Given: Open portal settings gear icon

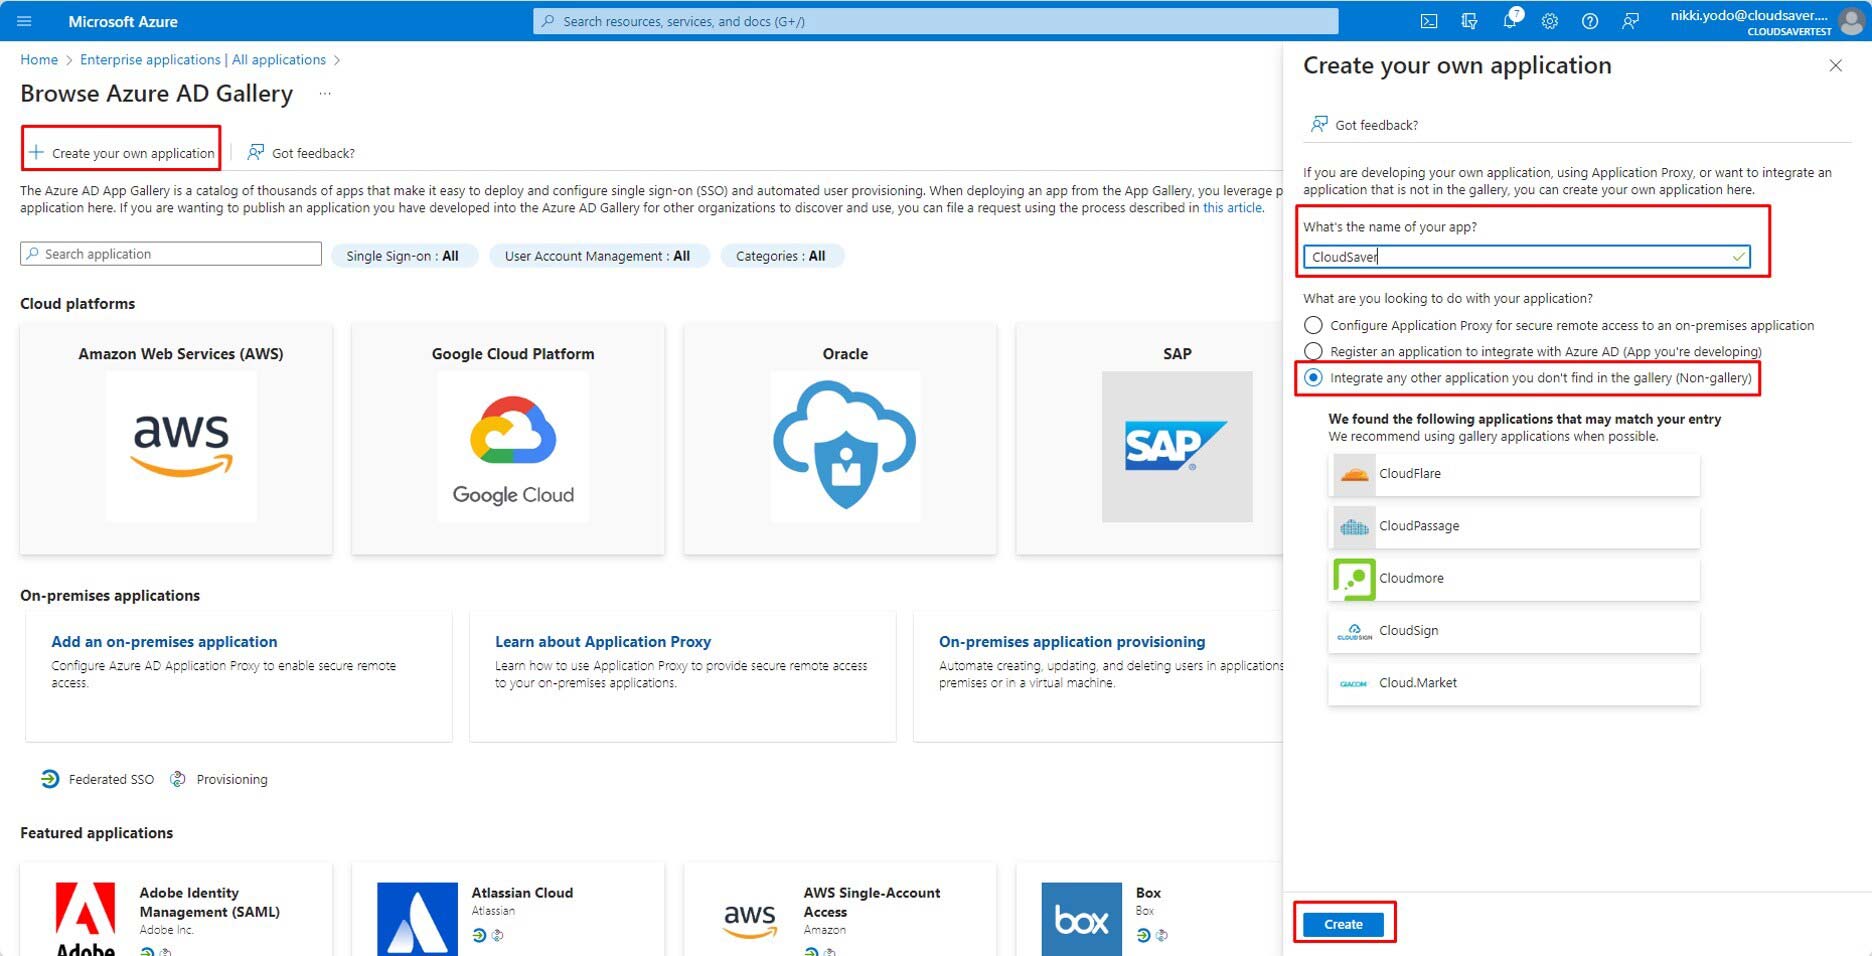Looking at the screenshot, I should (x=1550, y=21).
